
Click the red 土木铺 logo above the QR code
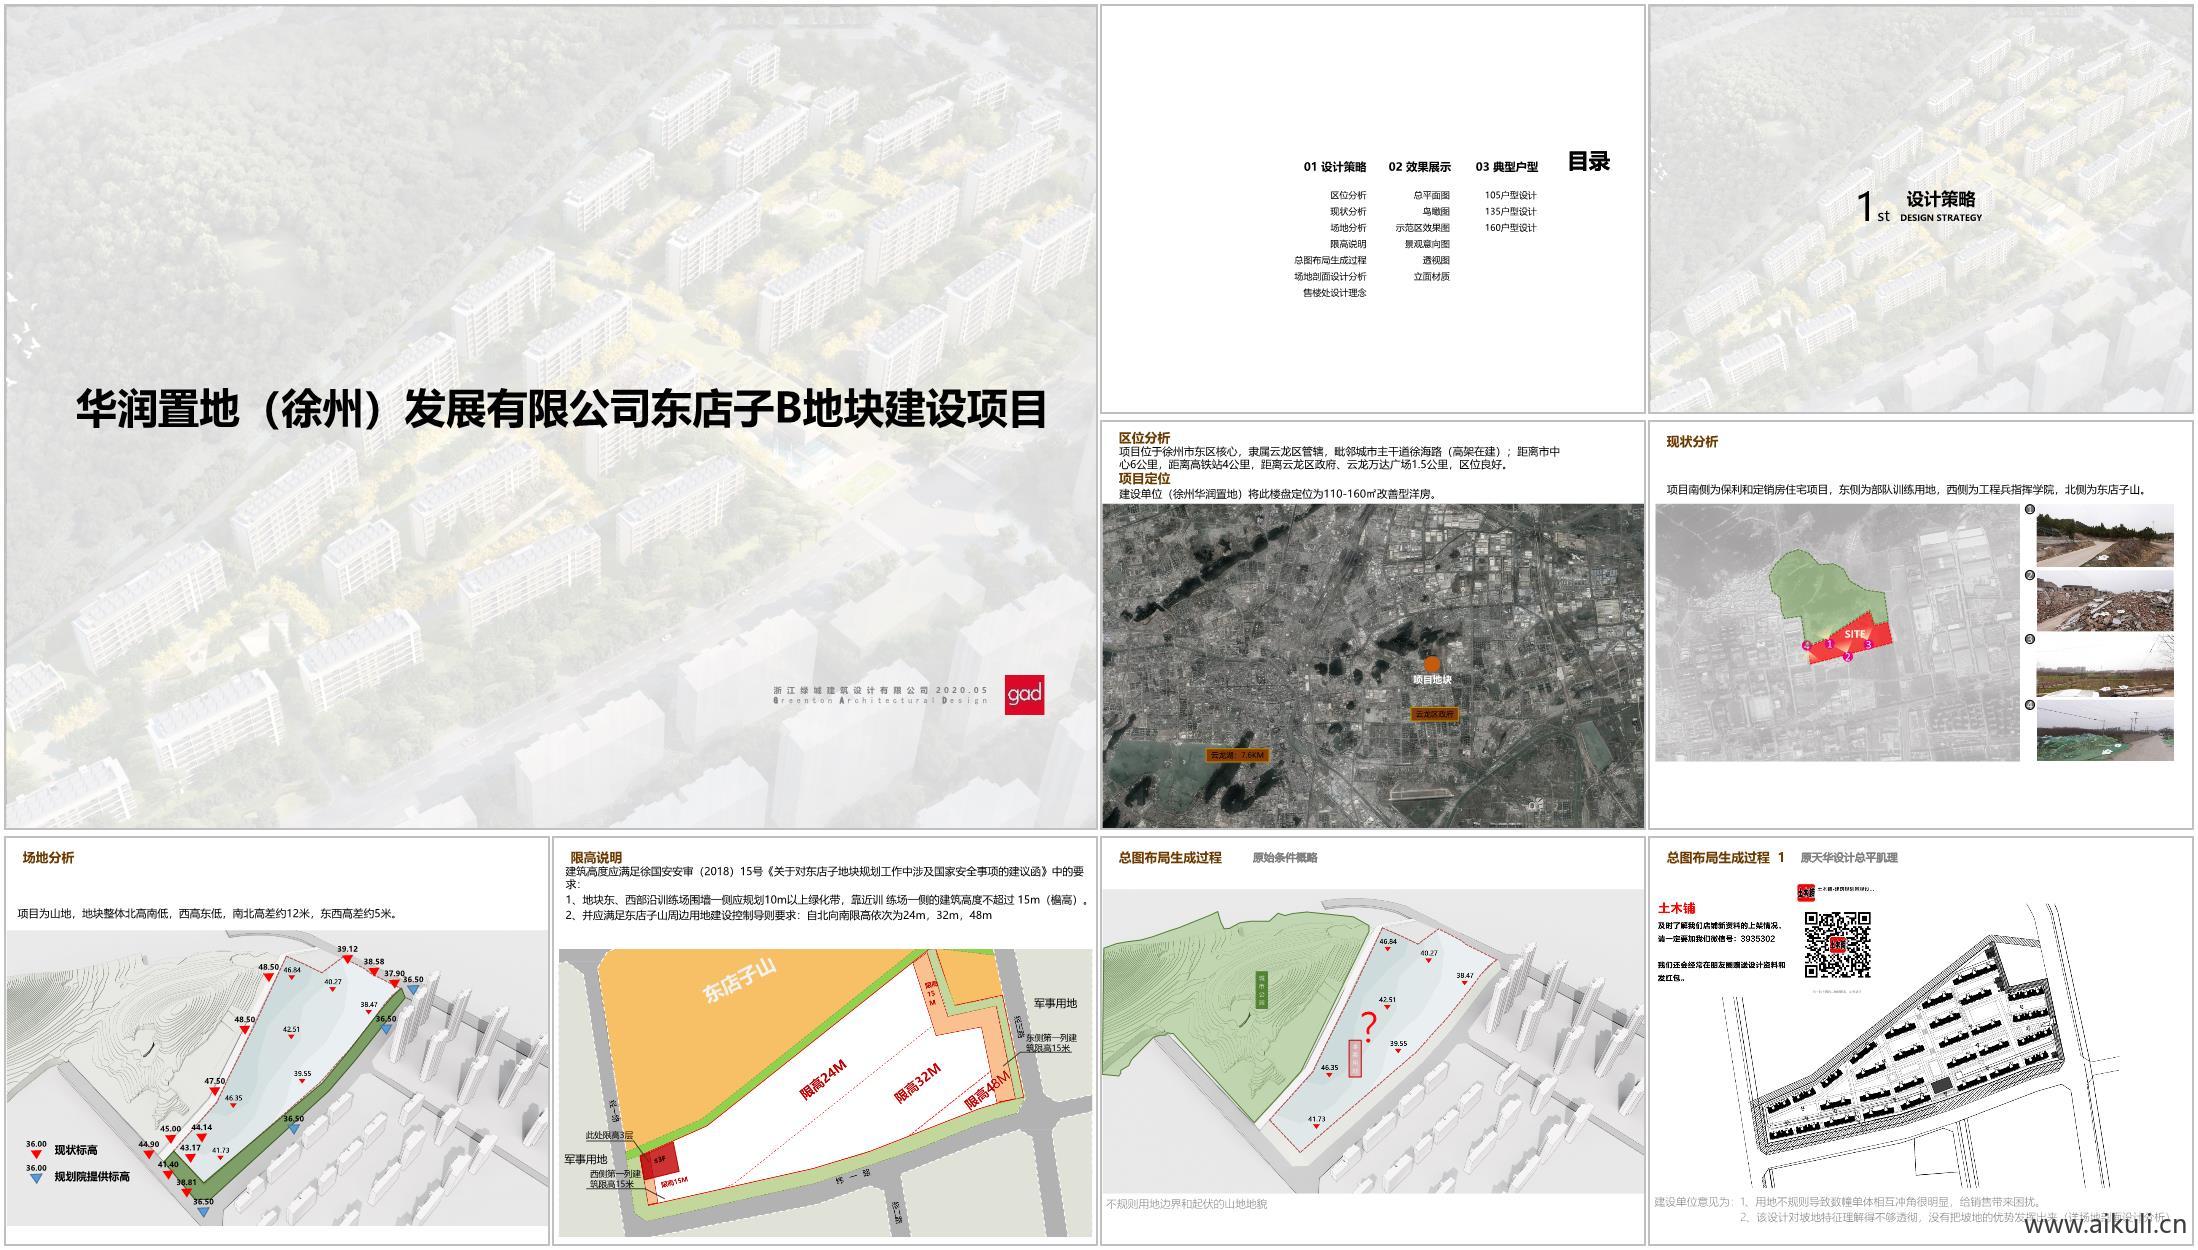tap(1806, 892)
